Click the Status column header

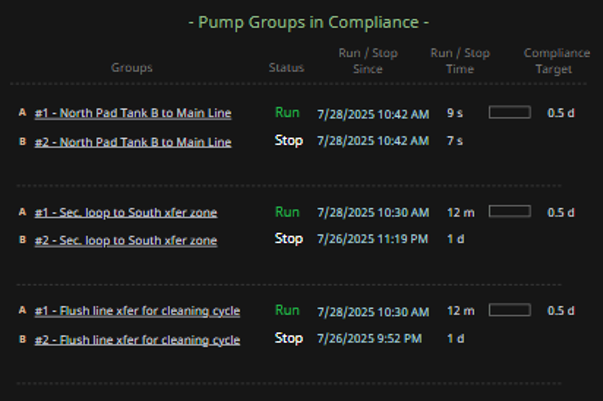click(287, 68)
